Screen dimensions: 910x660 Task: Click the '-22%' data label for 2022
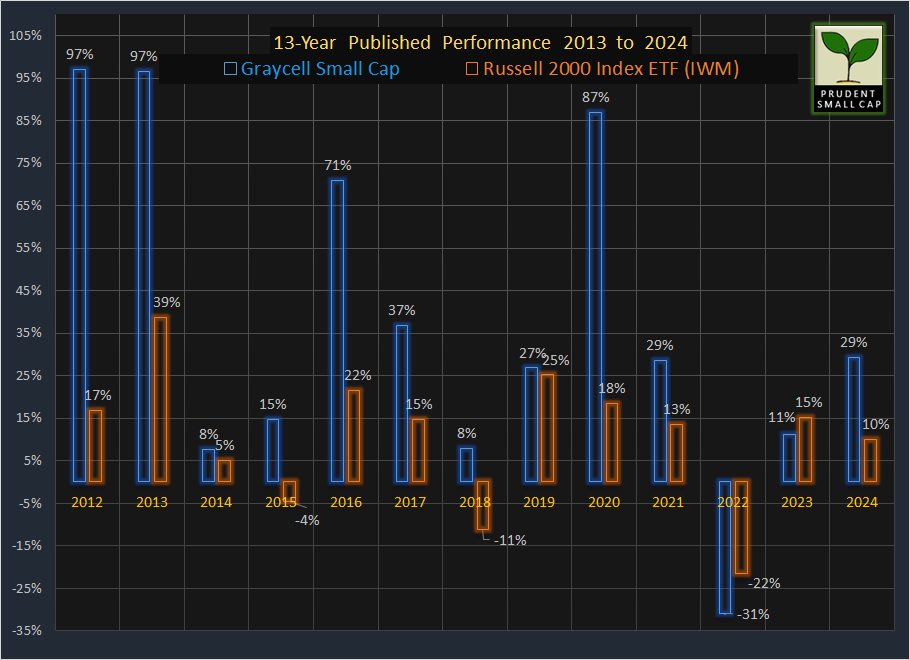click(764, 583)
